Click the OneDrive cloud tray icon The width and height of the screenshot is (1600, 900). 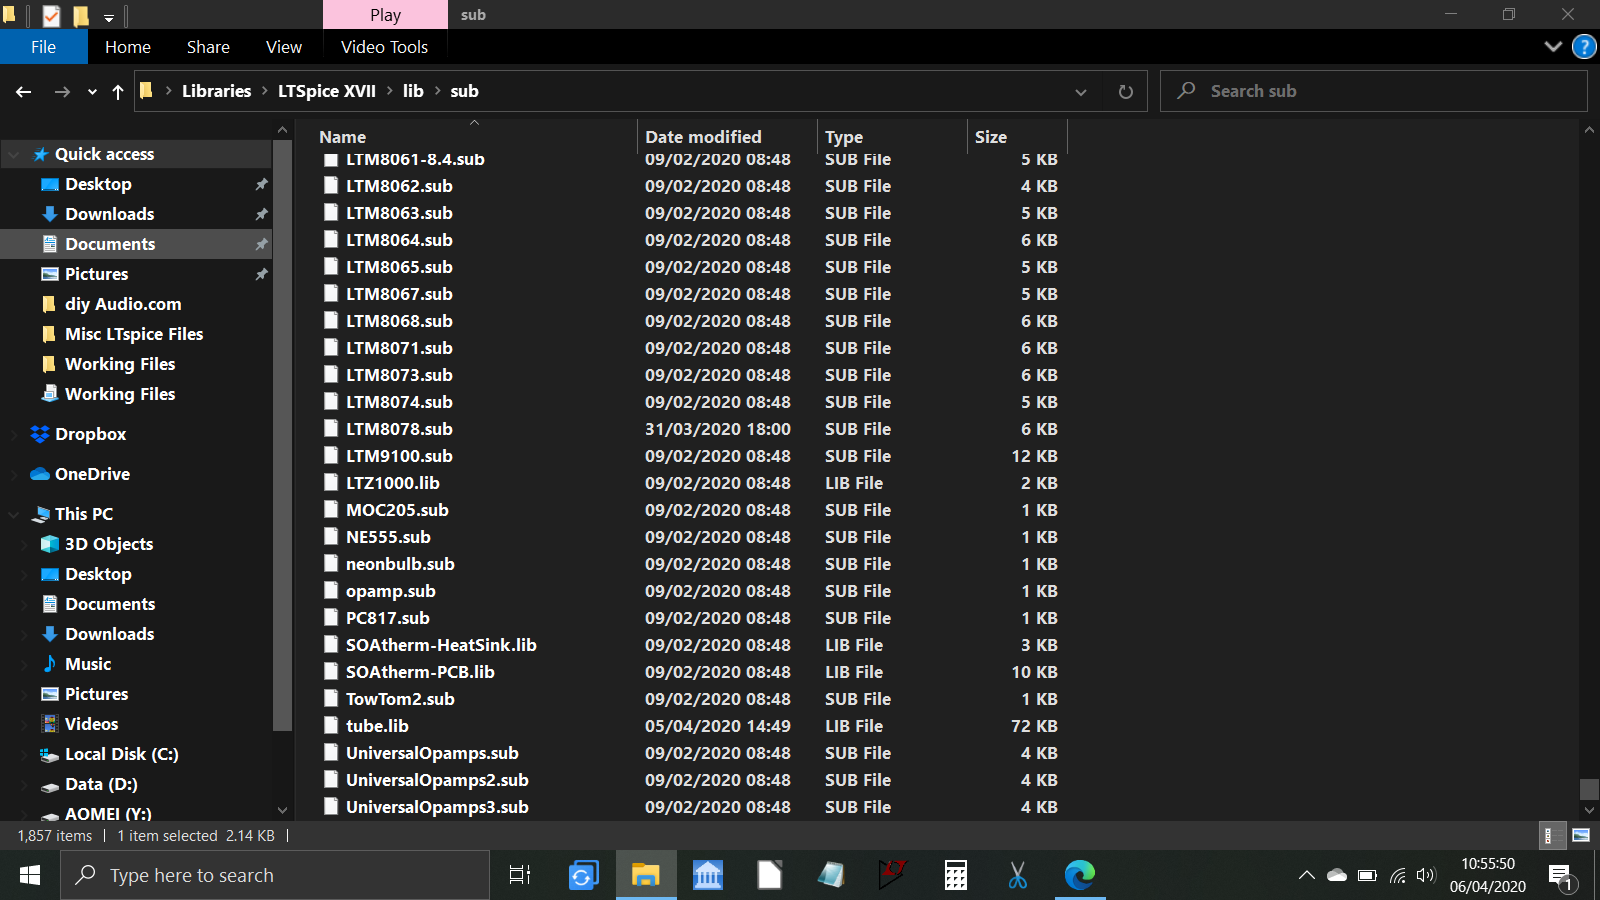pos(1337,876)
